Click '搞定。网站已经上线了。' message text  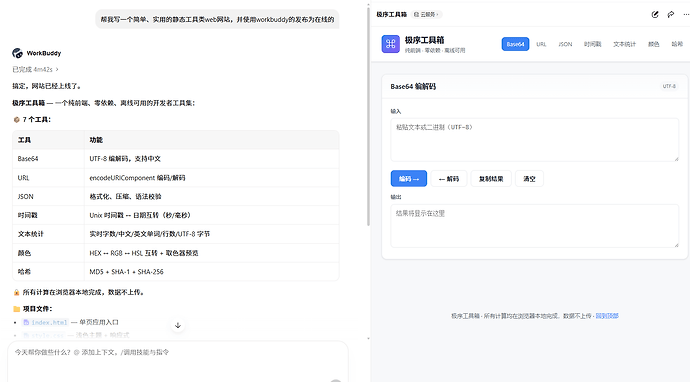point(47,86)
